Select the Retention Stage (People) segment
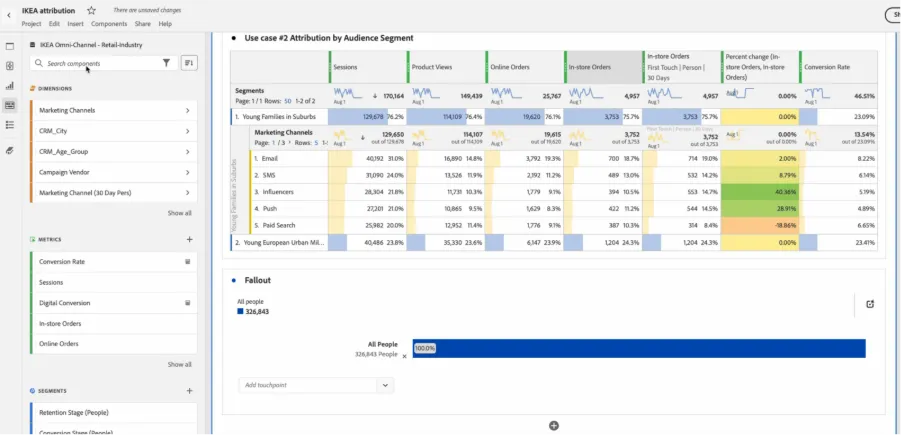The height and width of the screenshot is (435, 901). [114, 413]
